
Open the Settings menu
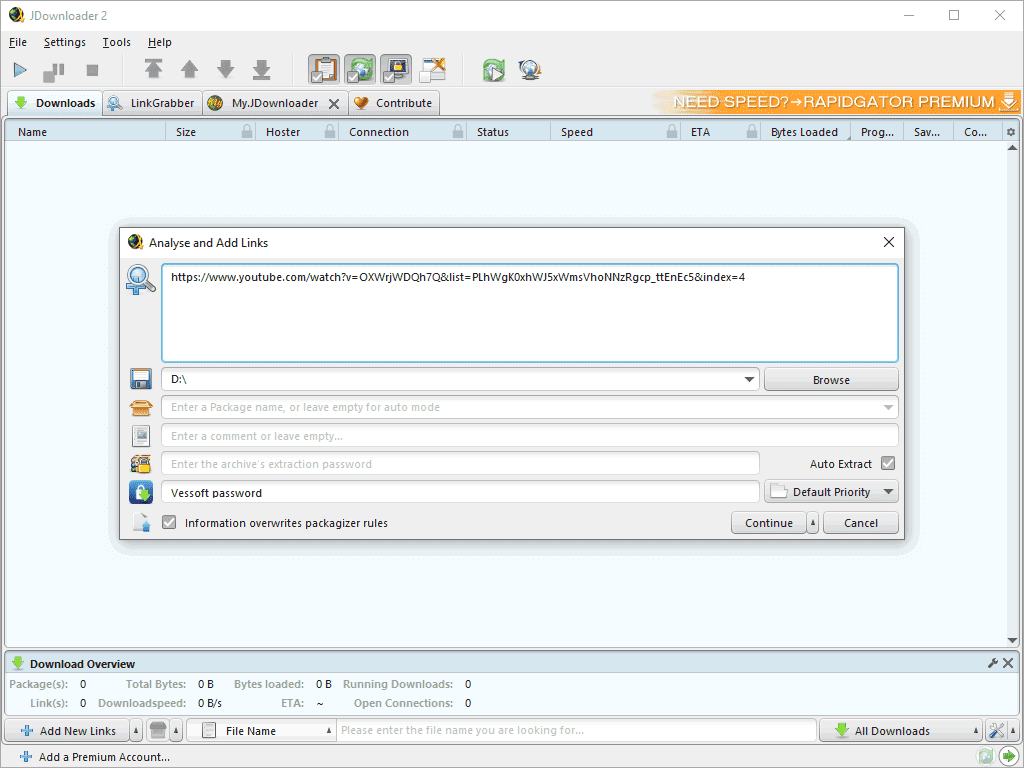65,42
